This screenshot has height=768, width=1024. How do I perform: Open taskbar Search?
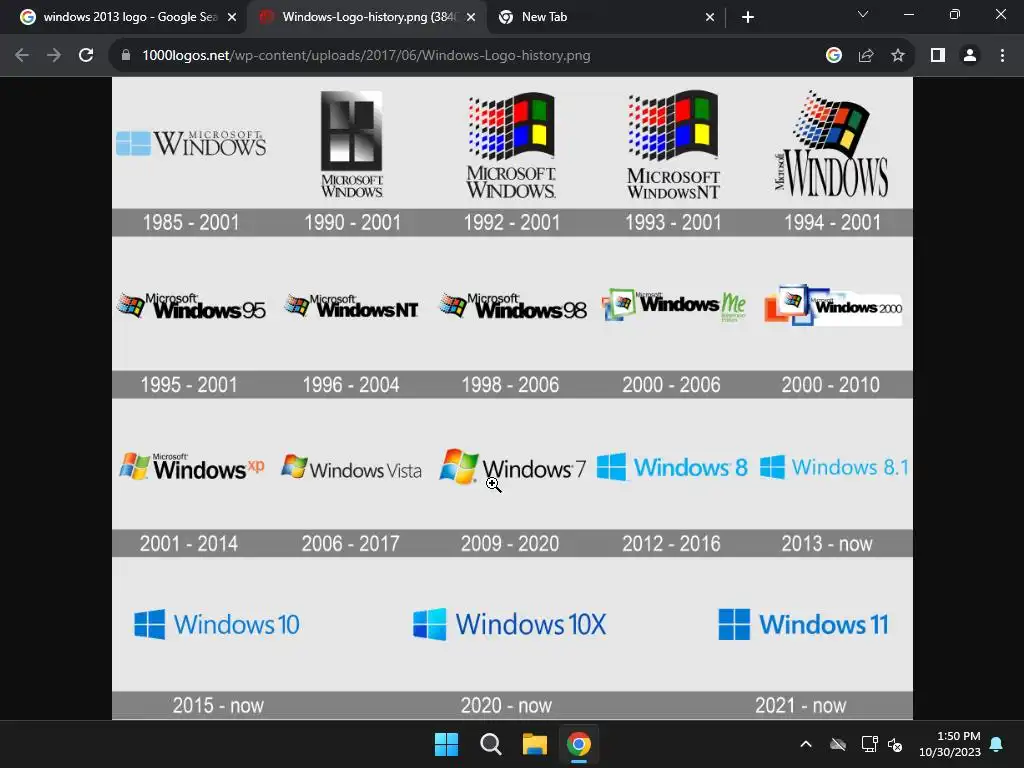490,744
